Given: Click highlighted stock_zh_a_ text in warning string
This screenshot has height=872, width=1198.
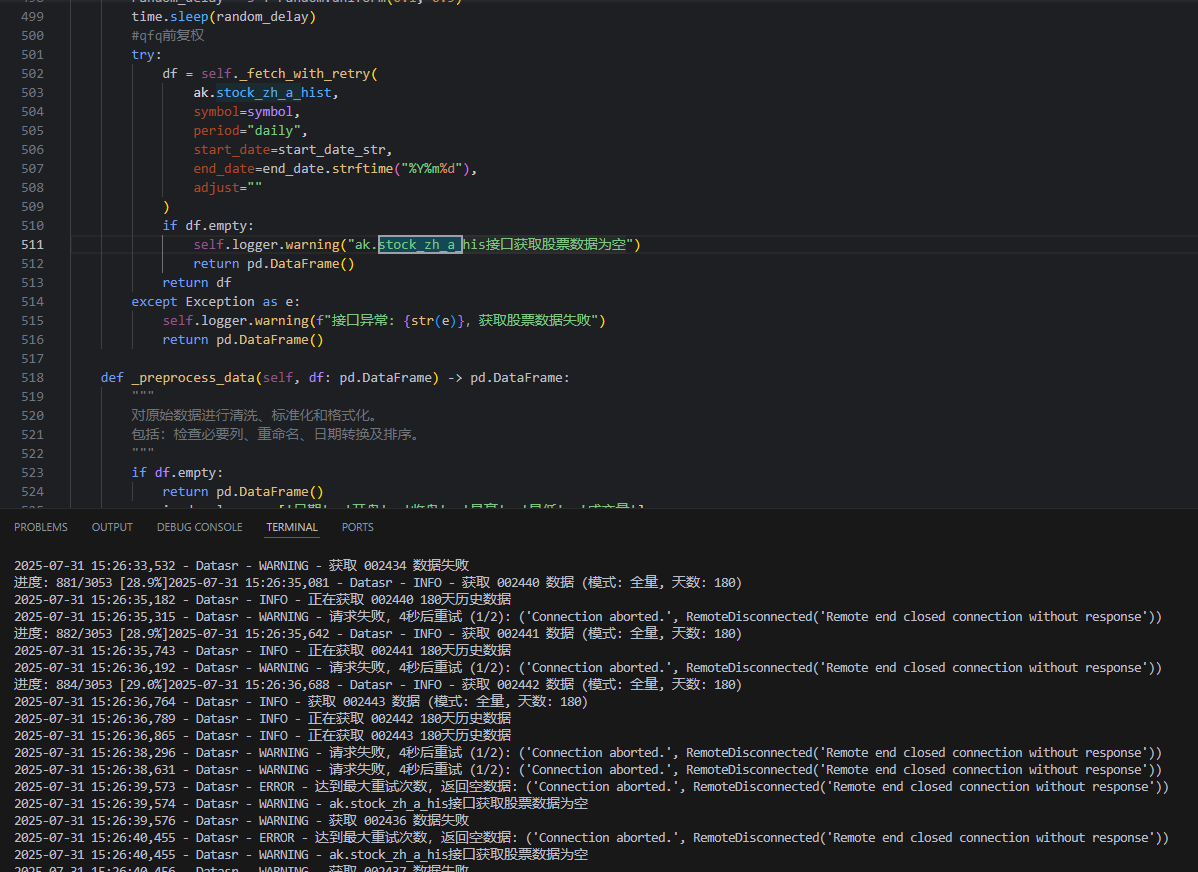Looking at the screenshot, I should (419, 245).
